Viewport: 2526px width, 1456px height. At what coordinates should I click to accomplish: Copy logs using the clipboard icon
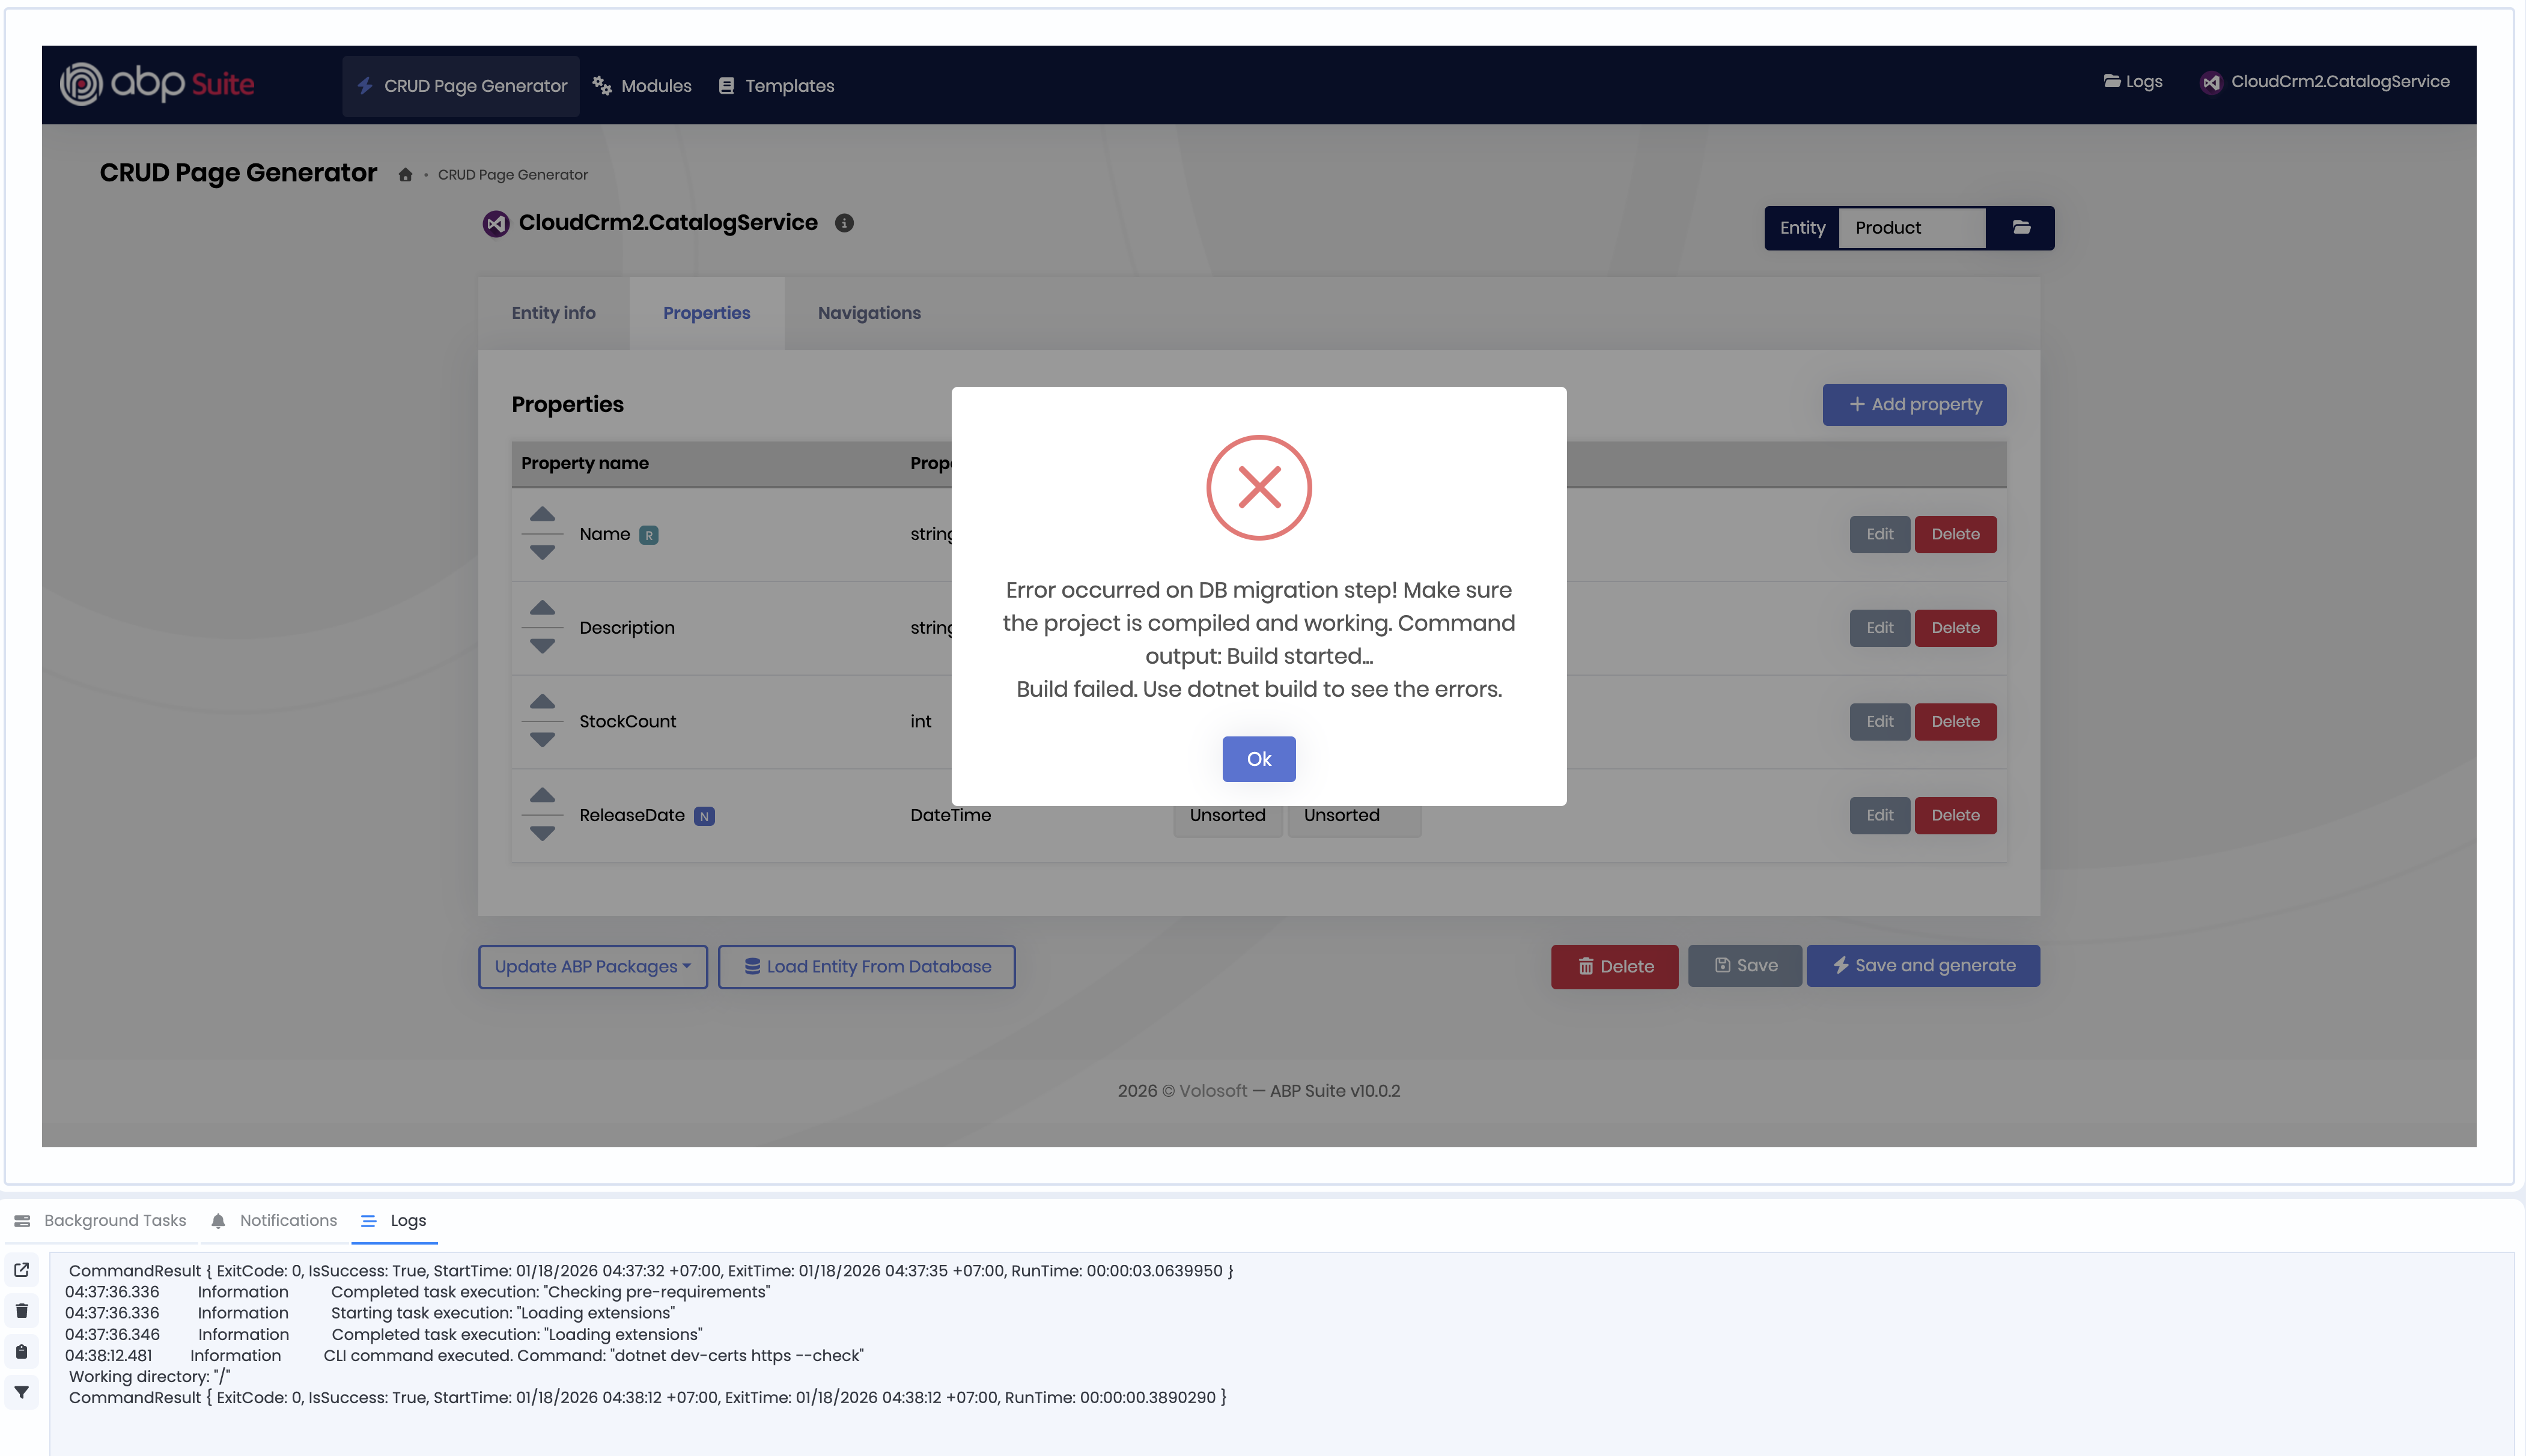[x=22, y=1352]
